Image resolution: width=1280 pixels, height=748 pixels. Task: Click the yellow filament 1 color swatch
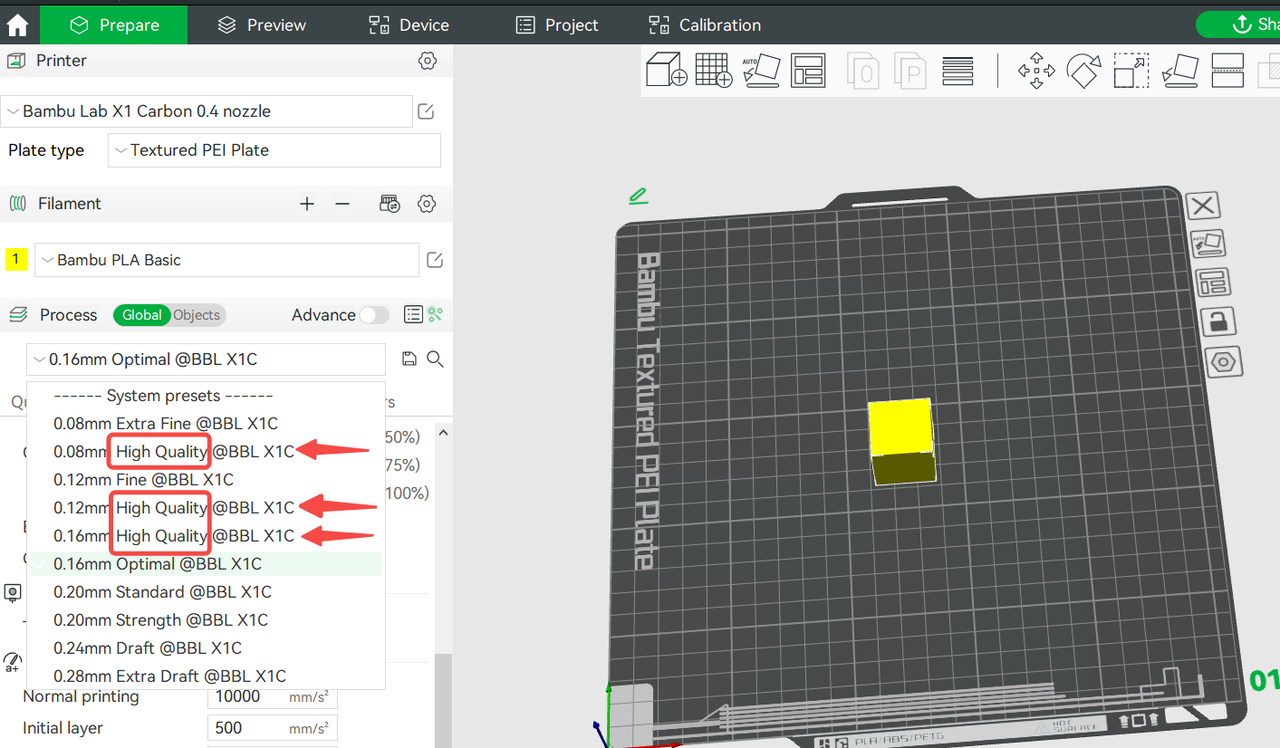click(x=16, y=260)
